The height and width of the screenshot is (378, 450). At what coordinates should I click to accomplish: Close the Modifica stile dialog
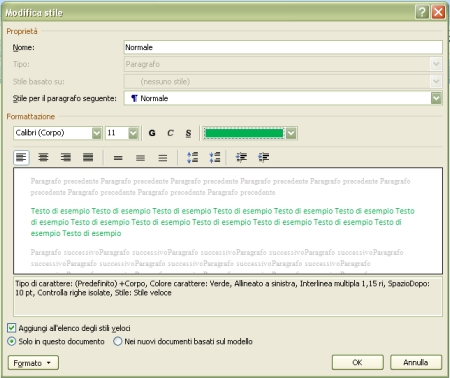click(x=438, y=12)
